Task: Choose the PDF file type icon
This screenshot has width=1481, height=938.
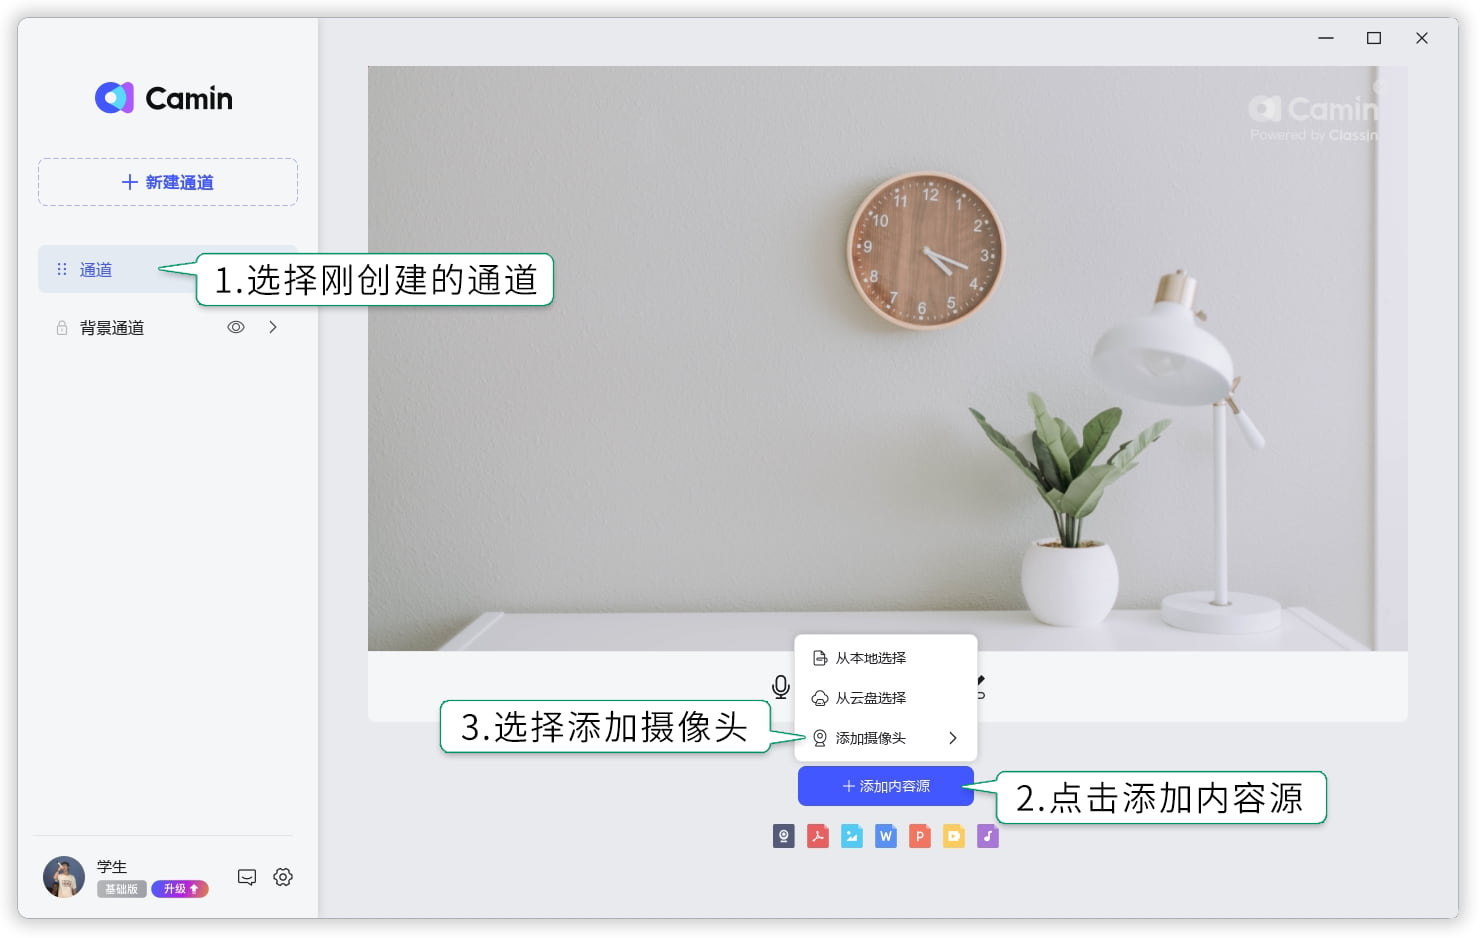Action: [818, 836]
